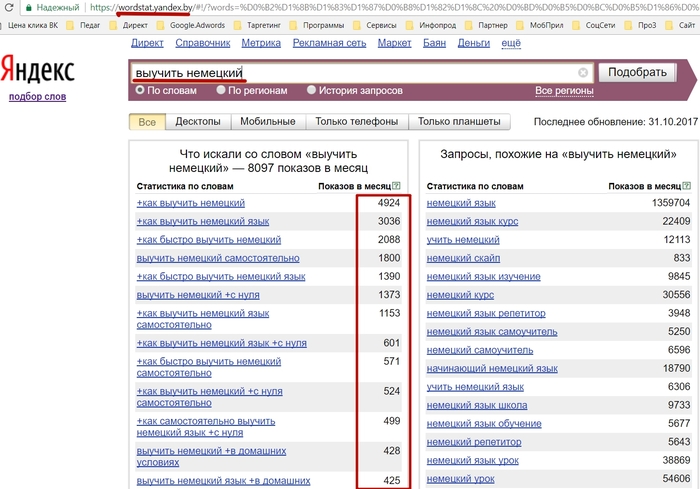Switch to the 'Только планшеты' tab
The width and height of the screenshot is (700, 489).
459,121
